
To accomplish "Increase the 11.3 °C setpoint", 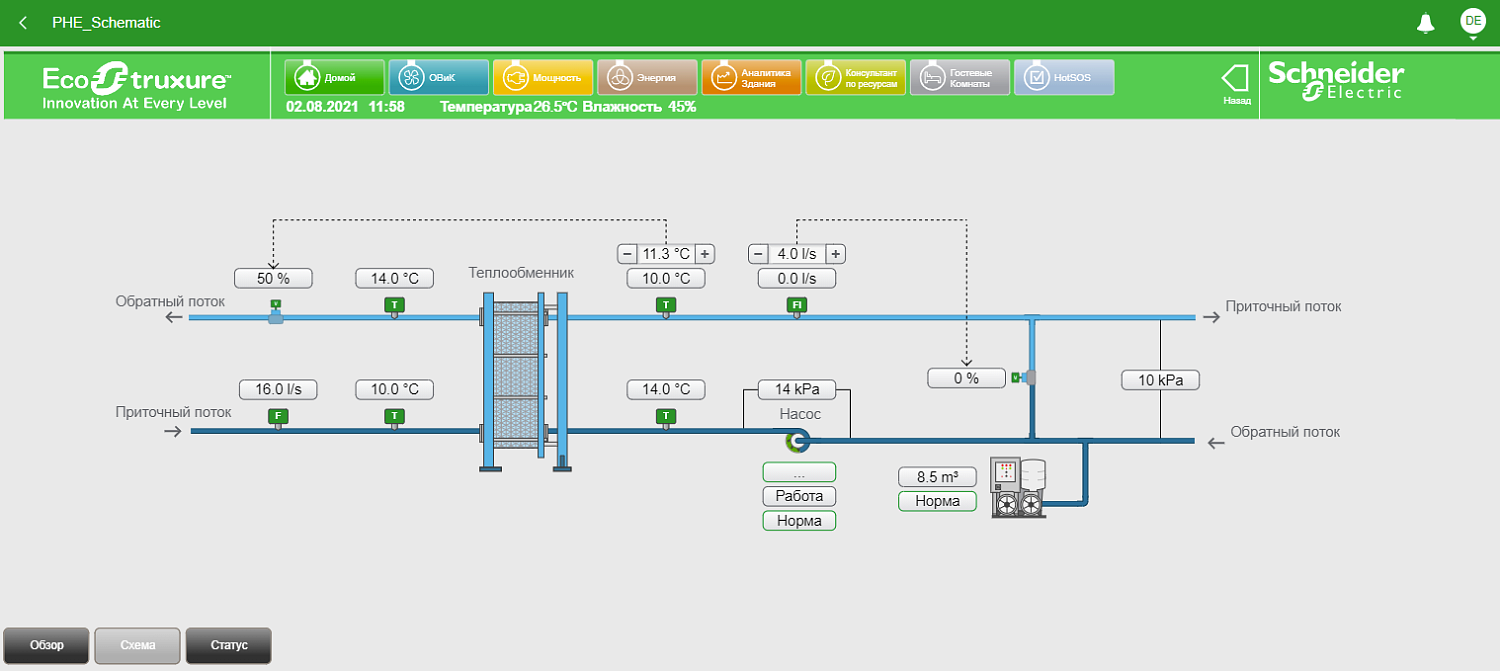I will tap(704, 254).
